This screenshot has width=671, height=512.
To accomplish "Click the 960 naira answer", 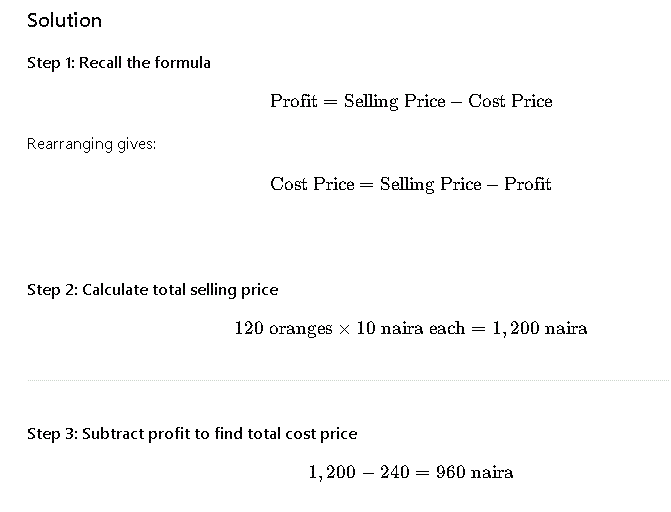I will point(475,473).
